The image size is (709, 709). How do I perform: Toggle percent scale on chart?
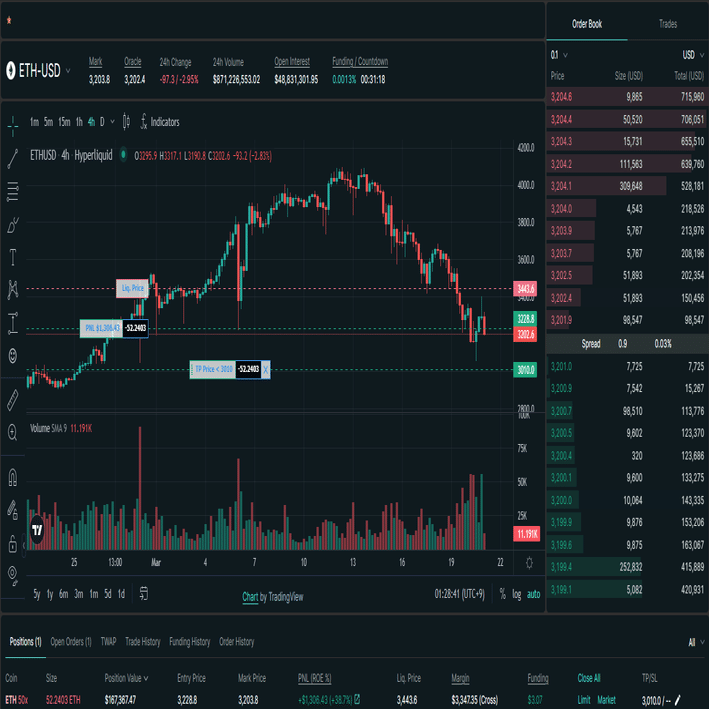pos(502,594)
